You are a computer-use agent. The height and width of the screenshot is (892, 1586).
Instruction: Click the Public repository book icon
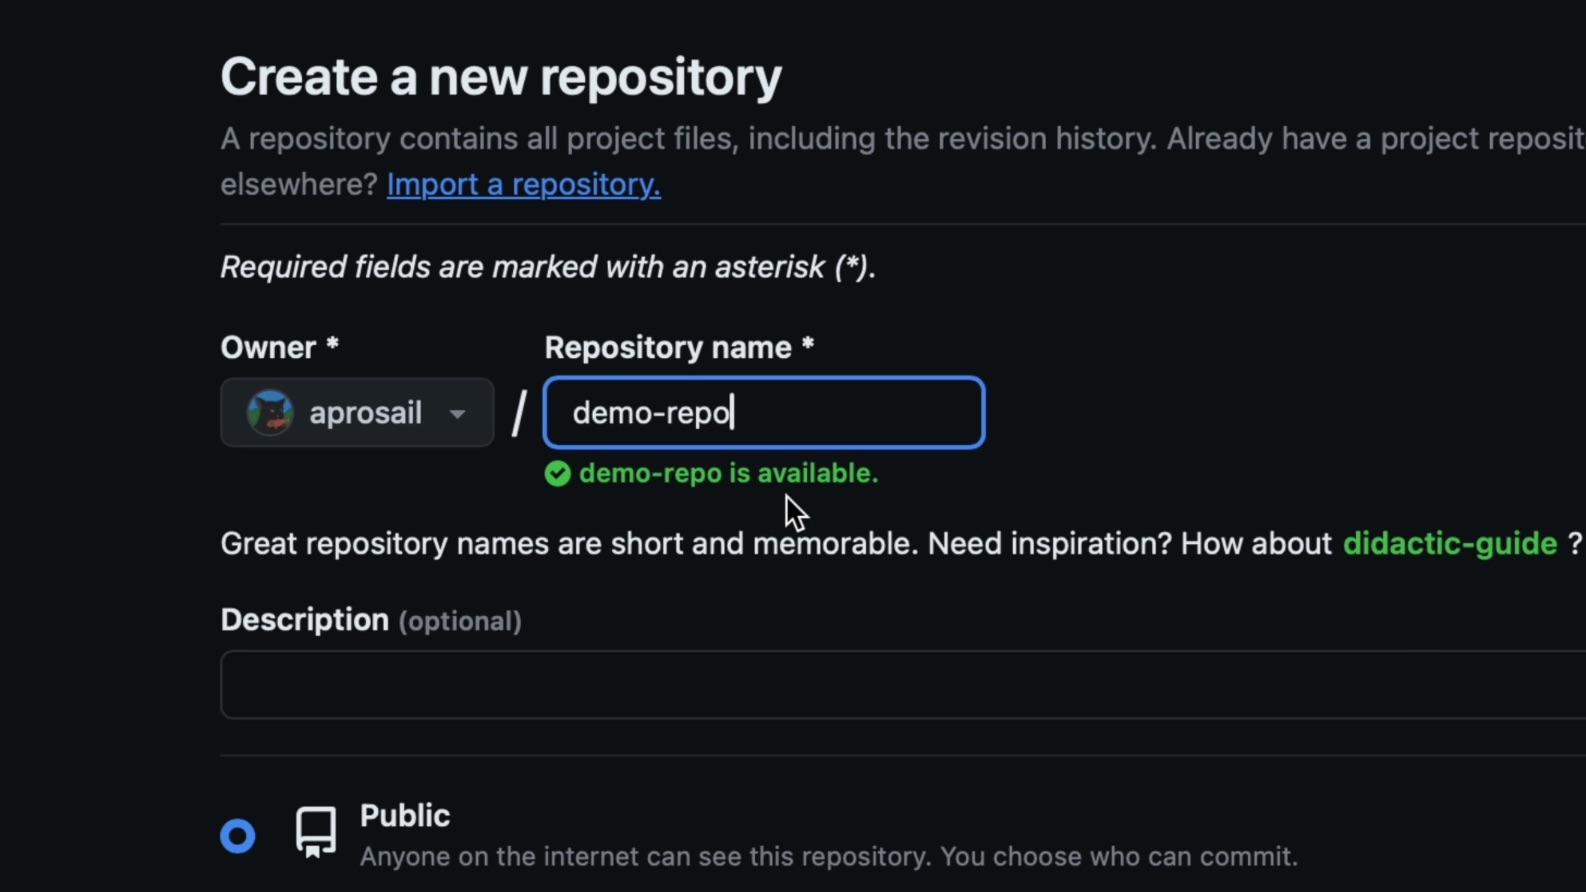coord(316,832)
